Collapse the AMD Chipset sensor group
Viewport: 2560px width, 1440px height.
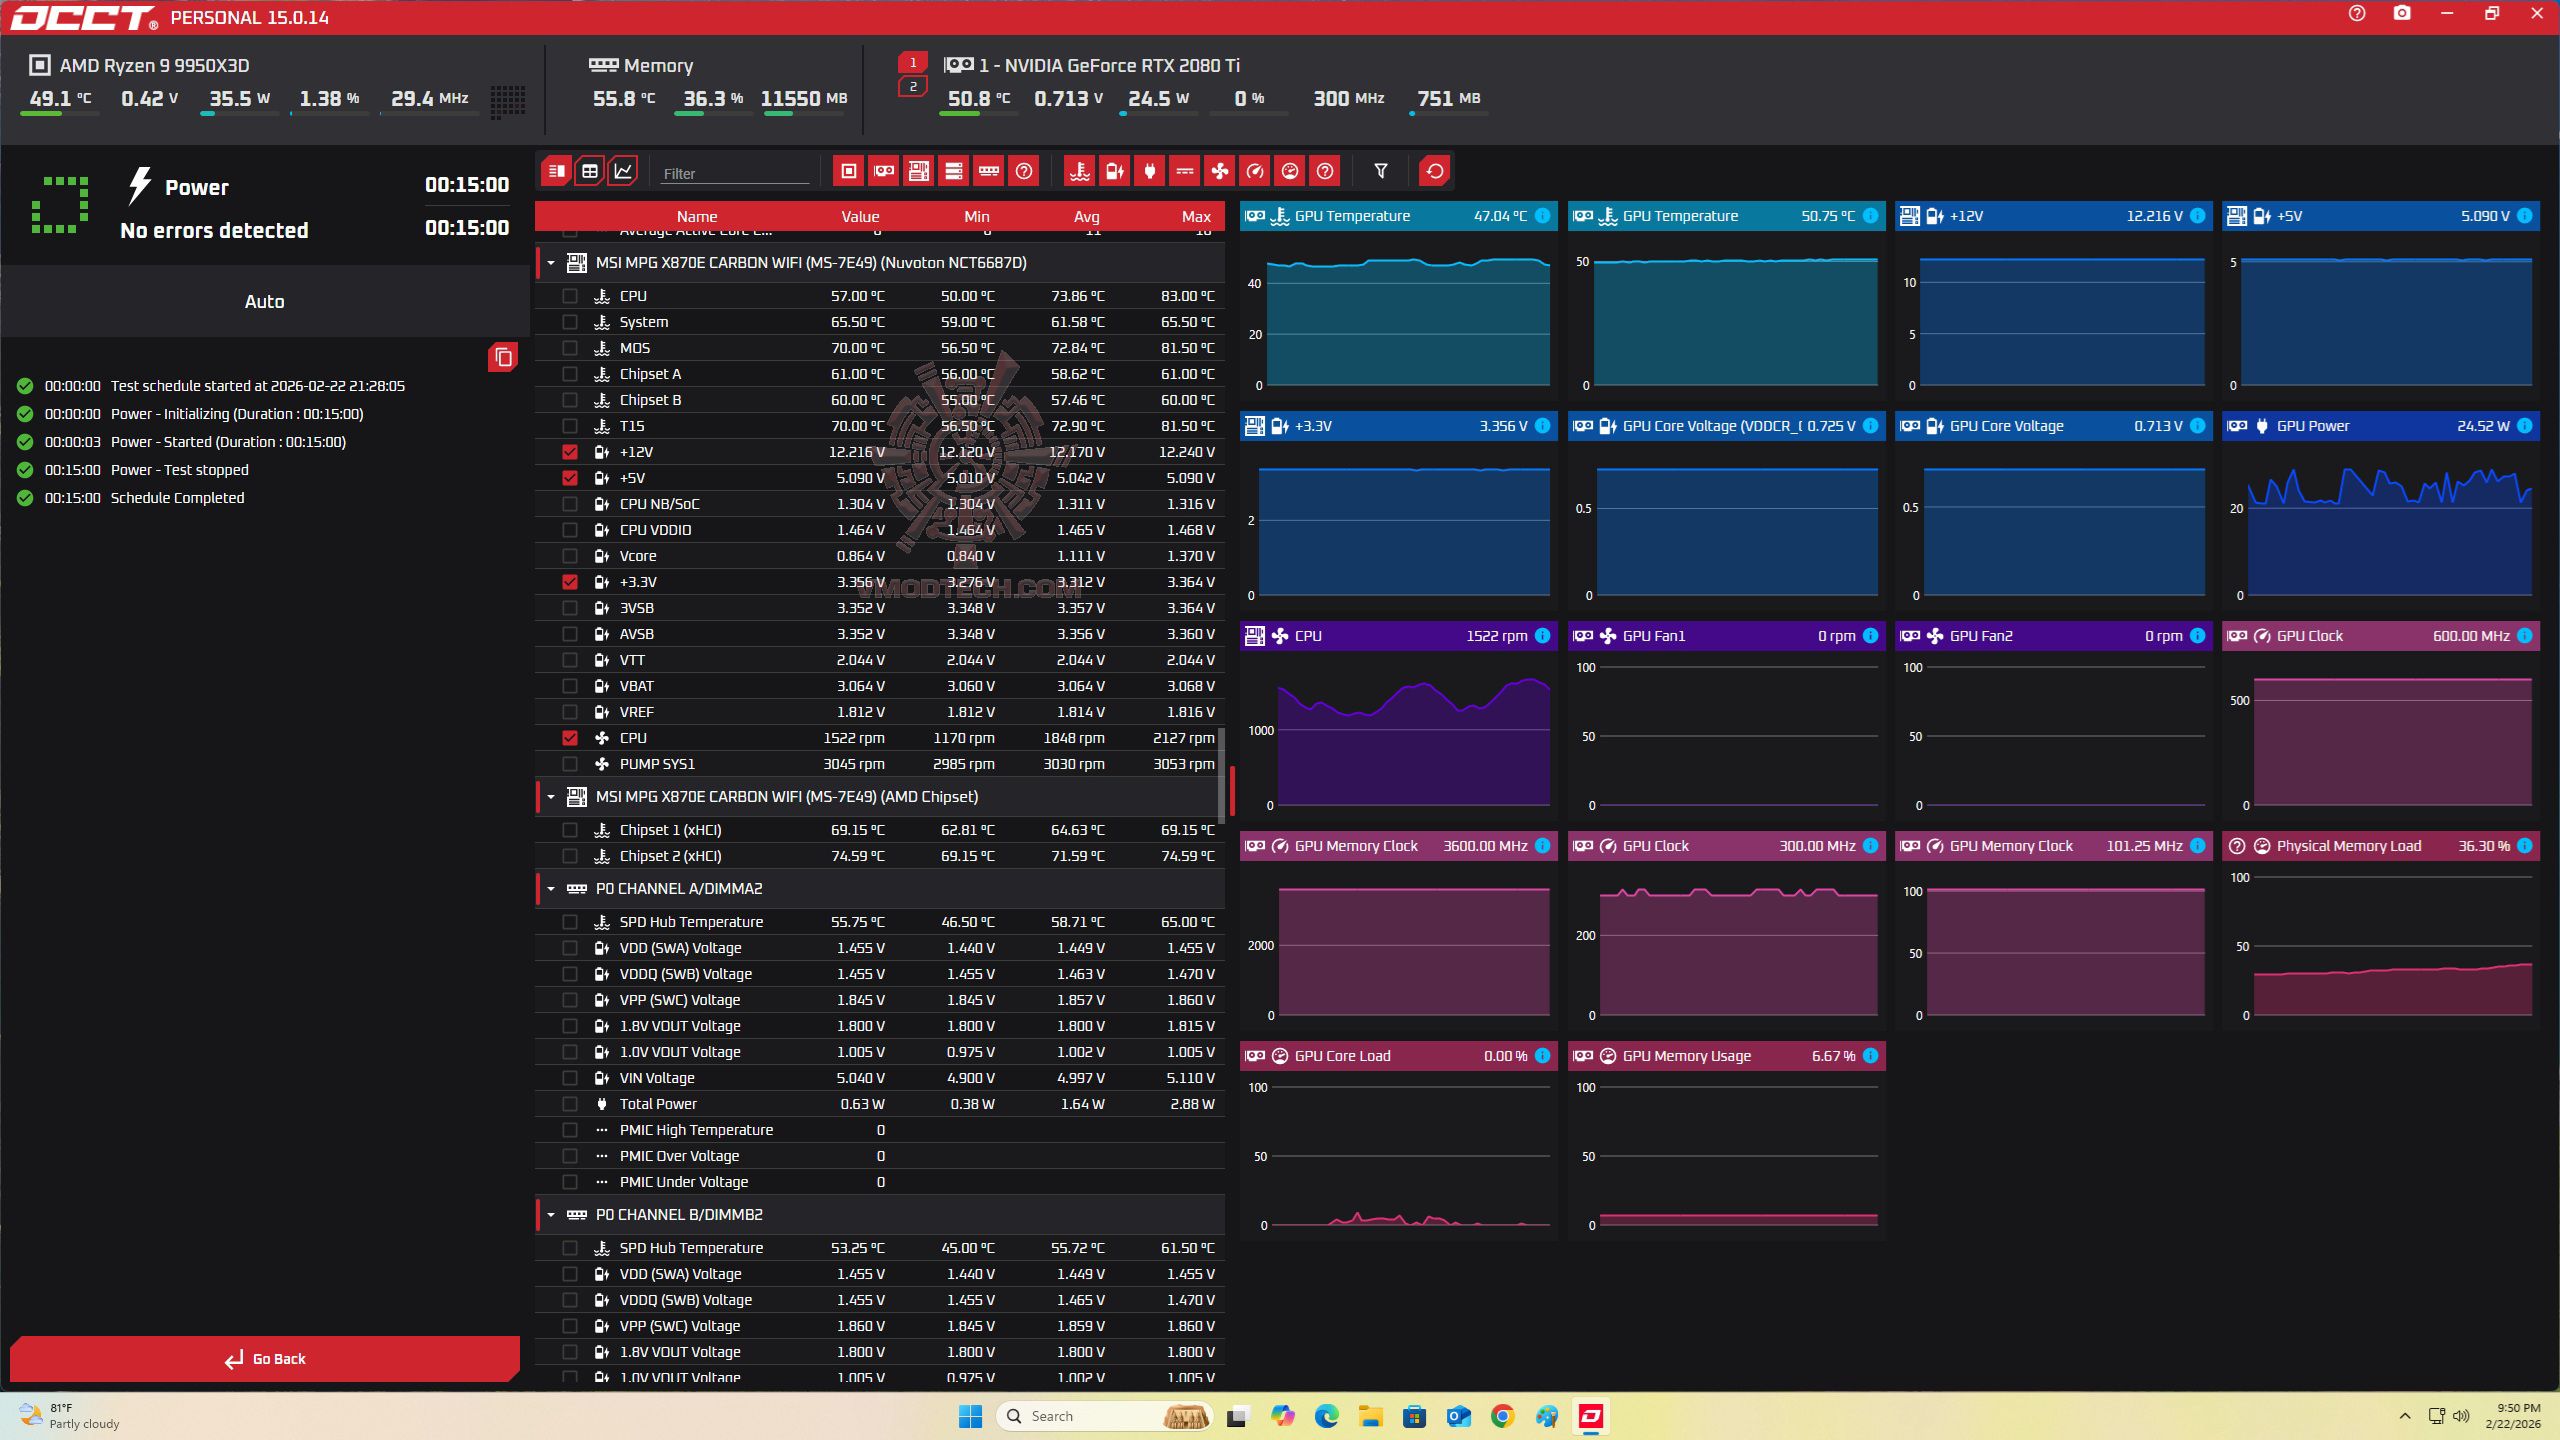pyautogui.click(x=551, y=797)
